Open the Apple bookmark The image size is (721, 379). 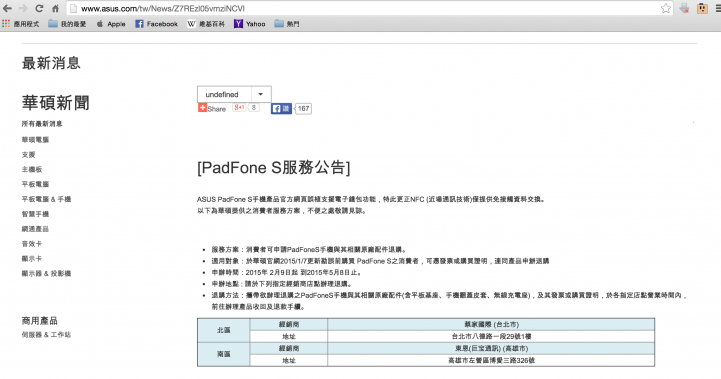coord(111,24)
